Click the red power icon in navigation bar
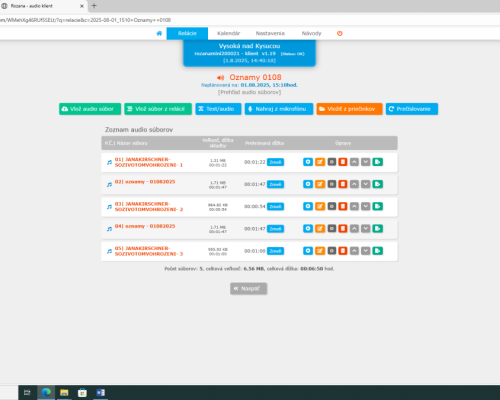Screen dimensions: 500x400 340,33
